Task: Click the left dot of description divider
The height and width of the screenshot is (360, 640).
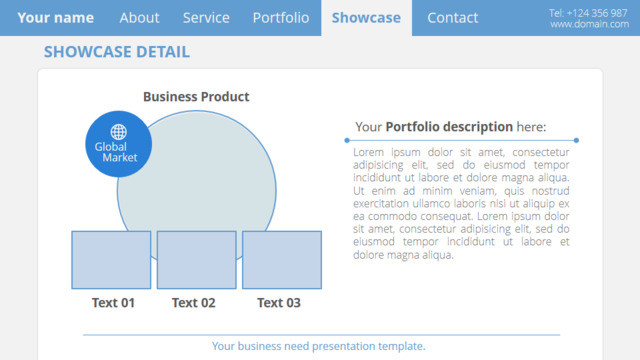Action: point(347,140)
